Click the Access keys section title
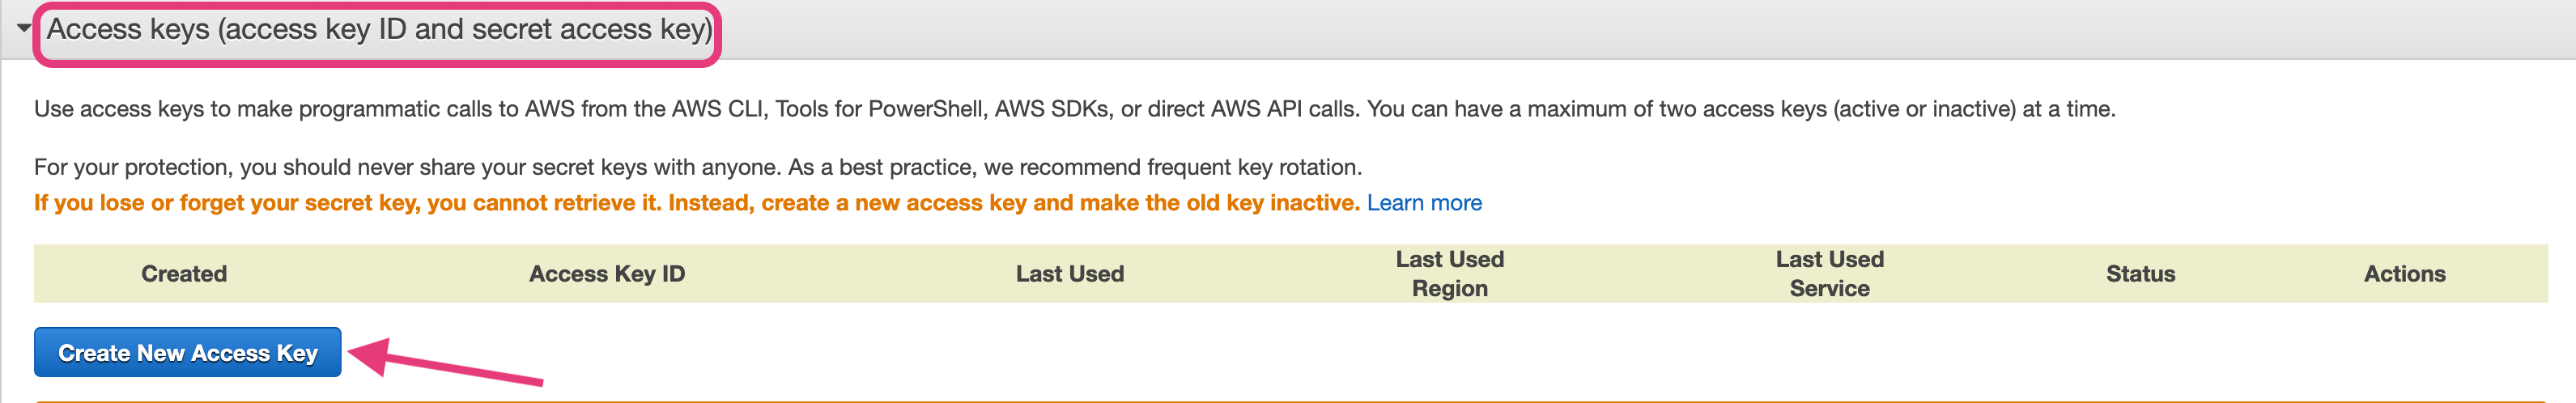The width and height of the screenshot is (2576, 403). 379,30
